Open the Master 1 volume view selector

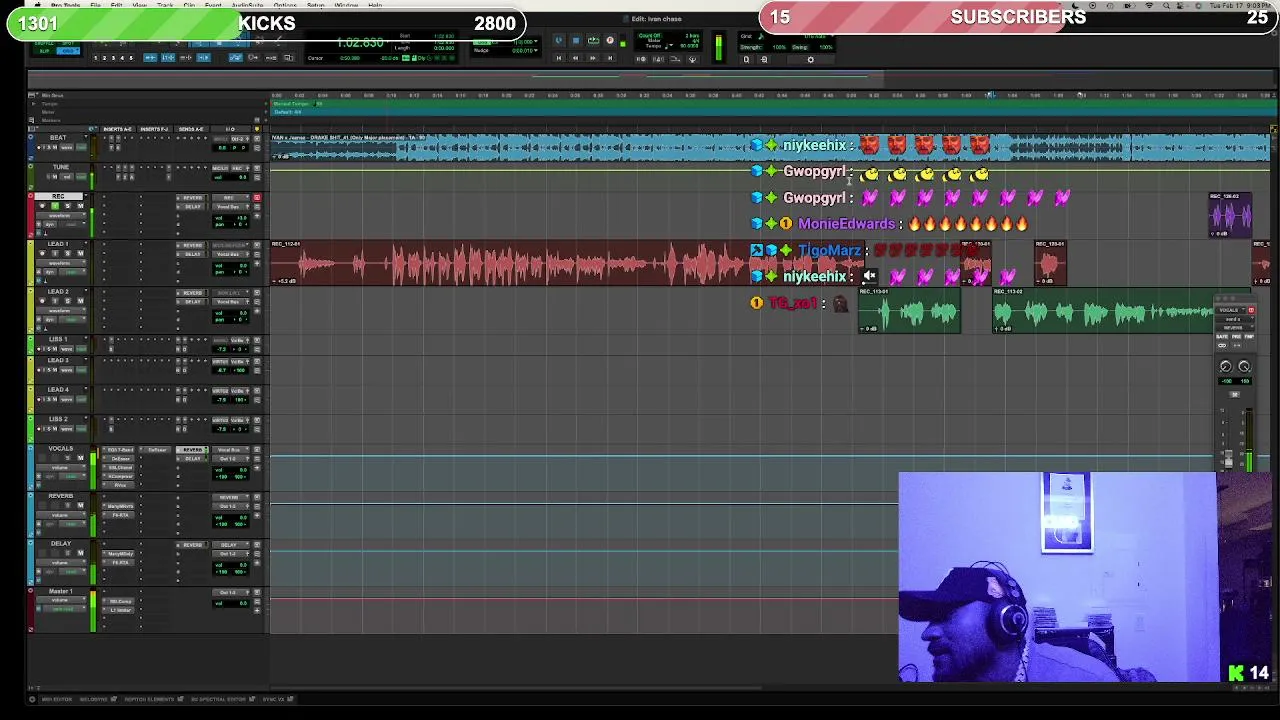tap(61, 600)
